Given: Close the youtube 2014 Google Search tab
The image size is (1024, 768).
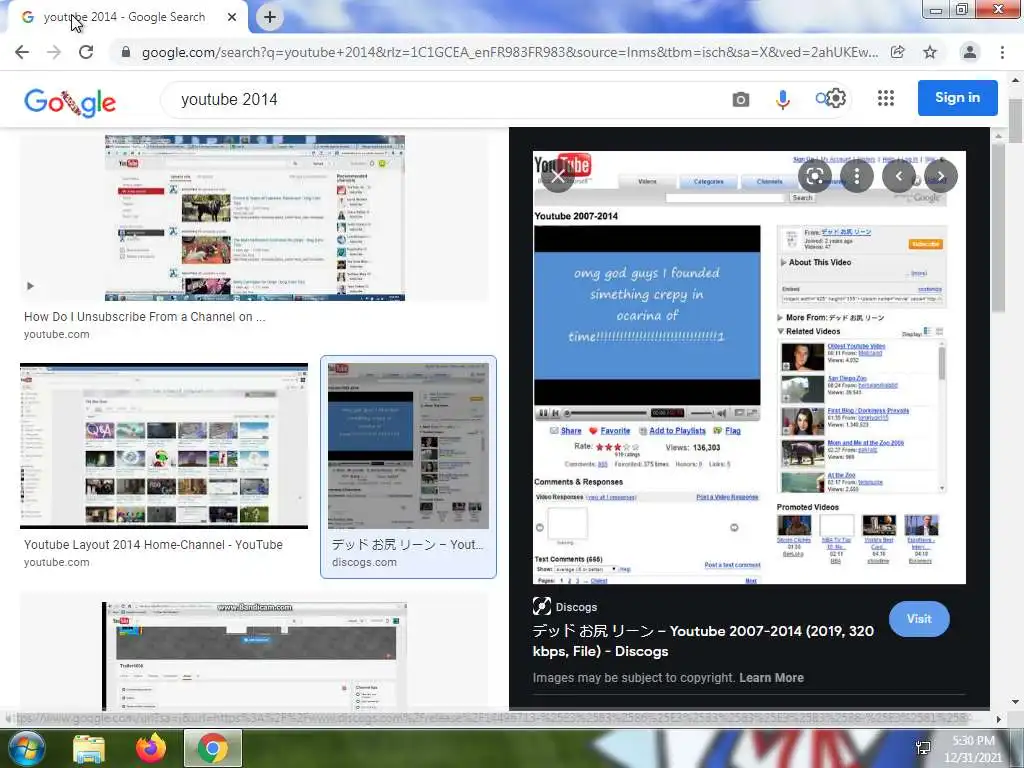Looking at the screenshot, I should point(232,18).
